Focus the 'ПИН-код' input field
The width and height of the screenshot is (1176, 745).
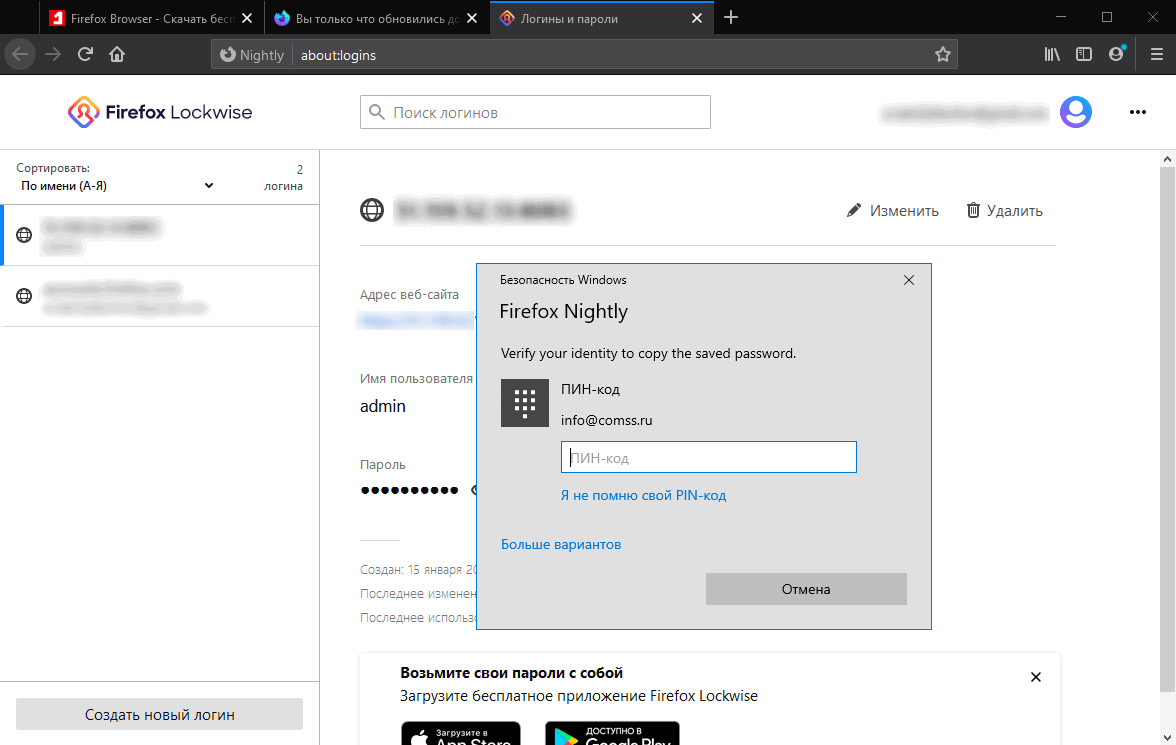[709, 457]
